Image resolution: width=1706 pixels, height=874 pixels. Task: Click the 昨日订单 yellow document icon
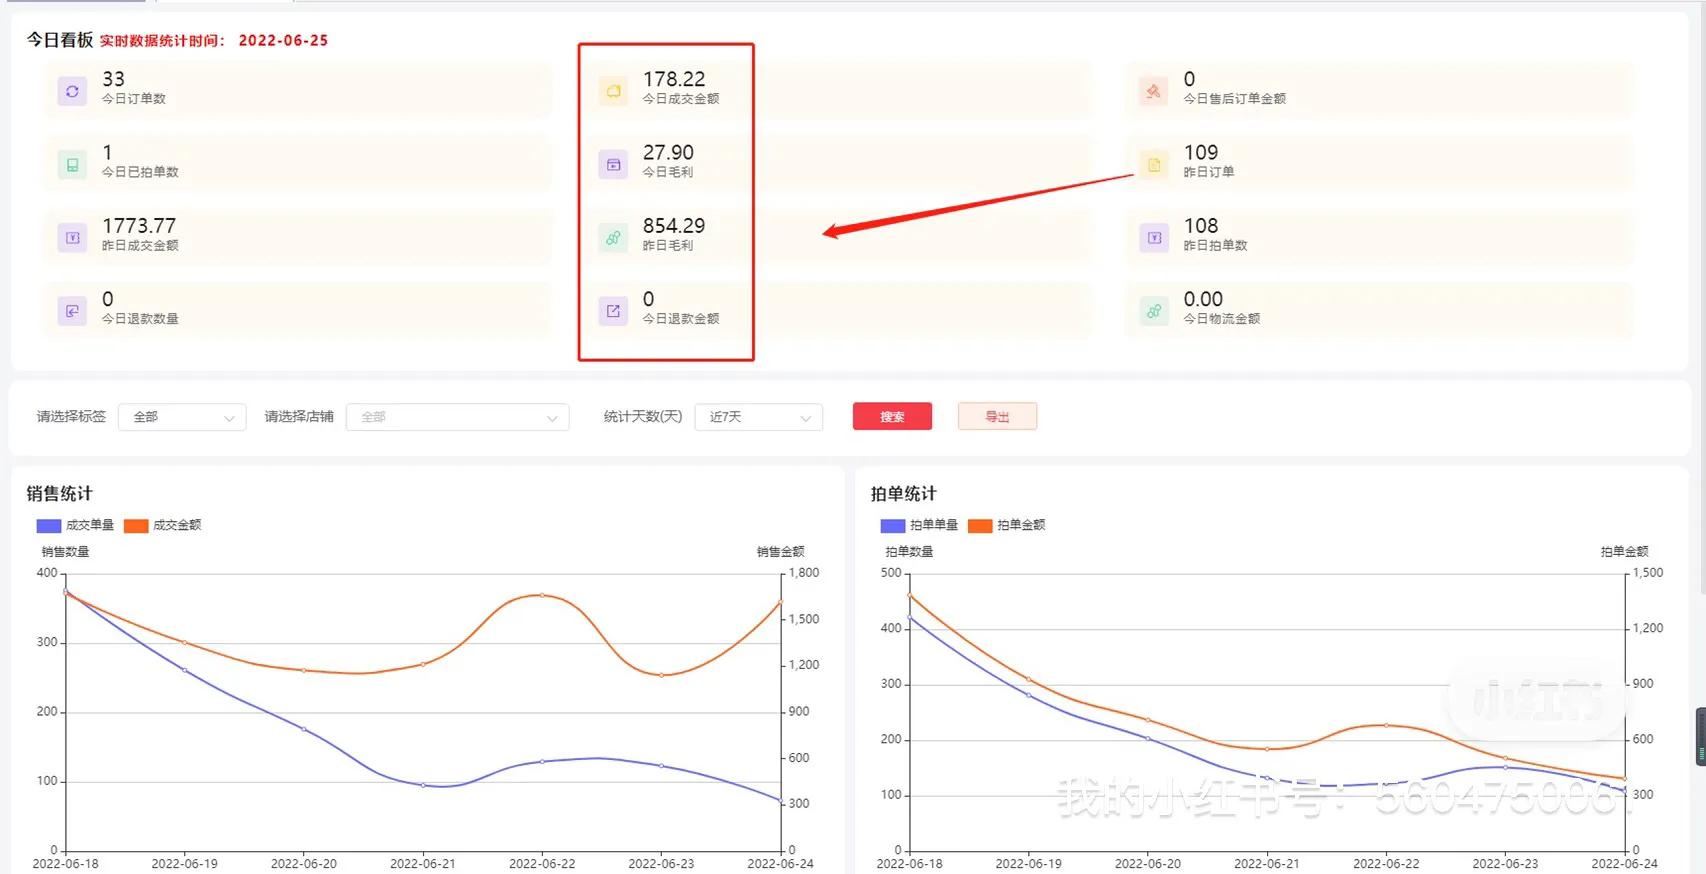1154,165
